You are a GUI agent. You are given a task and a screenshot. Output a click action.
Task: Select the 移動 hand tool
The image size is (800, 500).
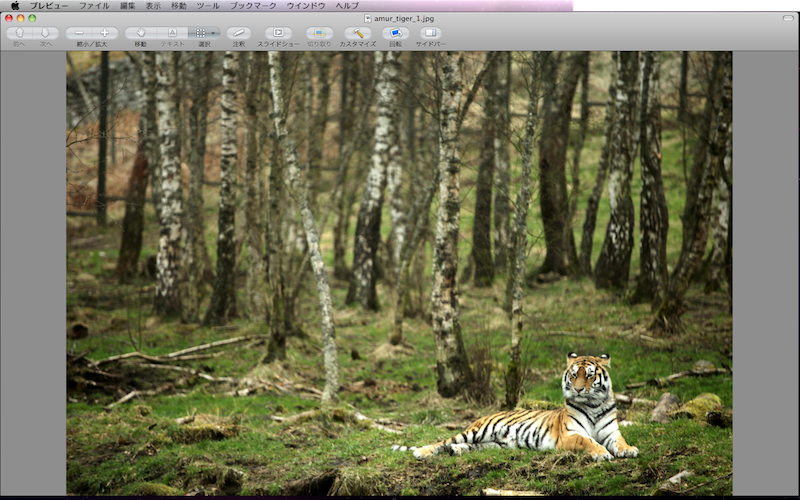140,33
